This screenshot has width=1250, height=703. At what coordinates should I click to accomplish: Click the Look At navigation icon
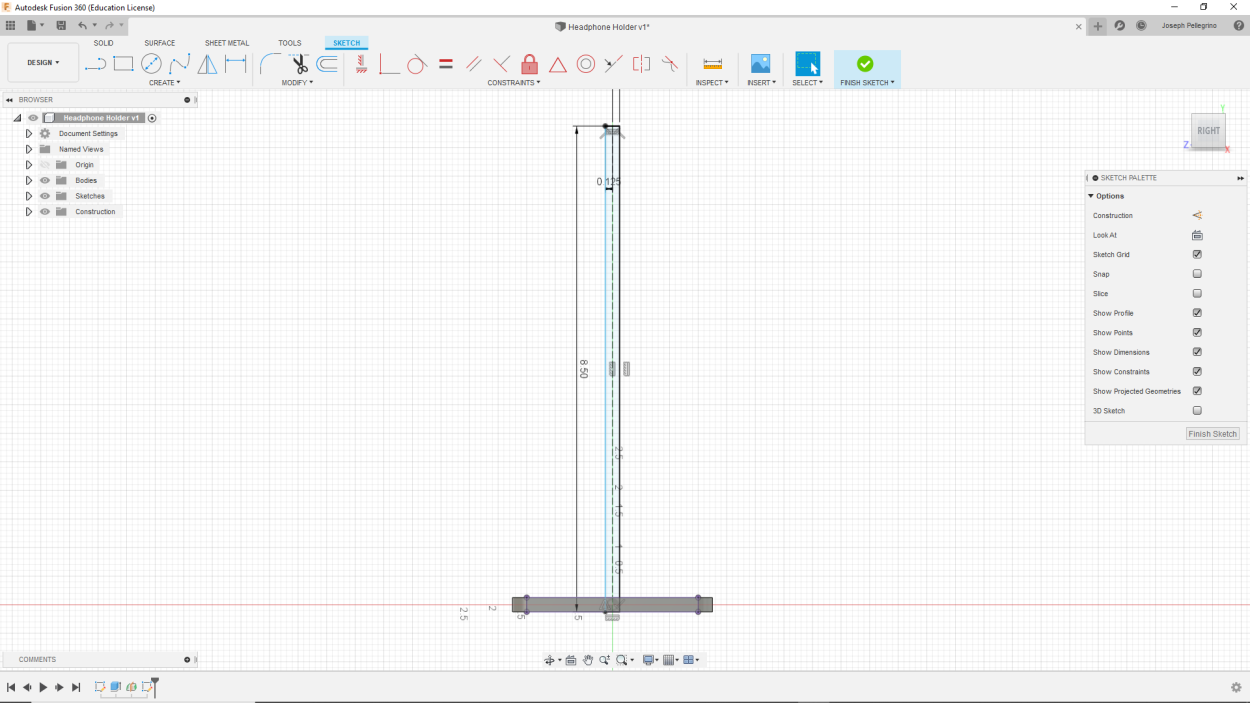pos(571,660)
